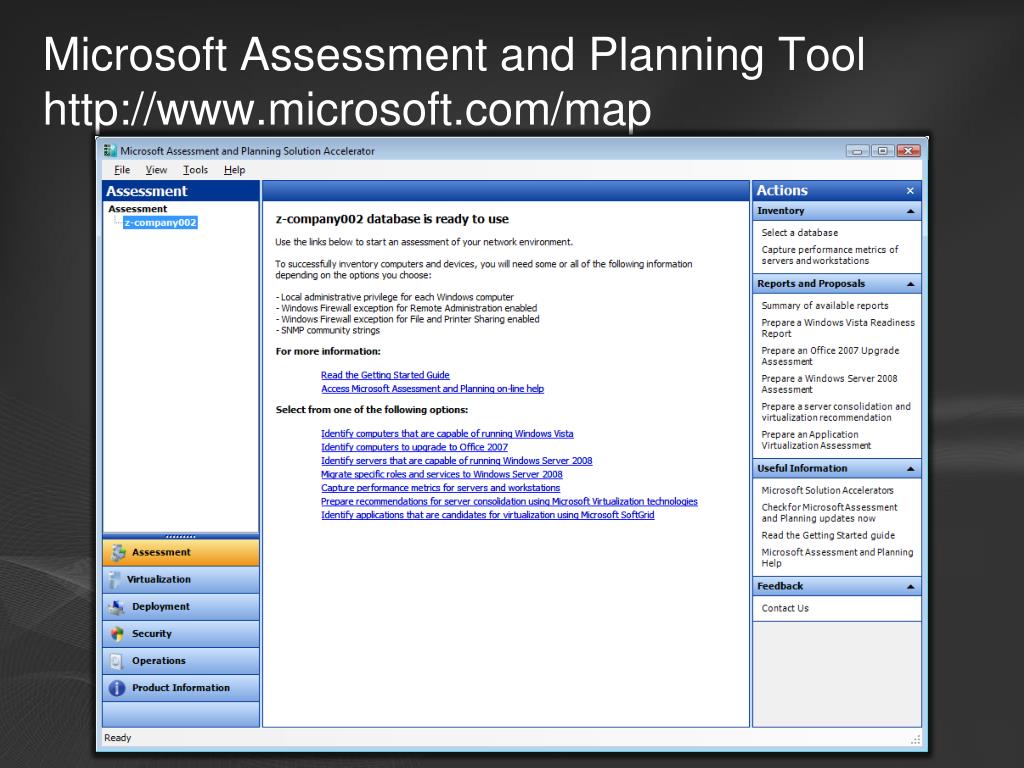The height and width of the screenshot is (768, 1024).
Task: Click the navigation pane splitter grip dots
Action: [181, 537]
